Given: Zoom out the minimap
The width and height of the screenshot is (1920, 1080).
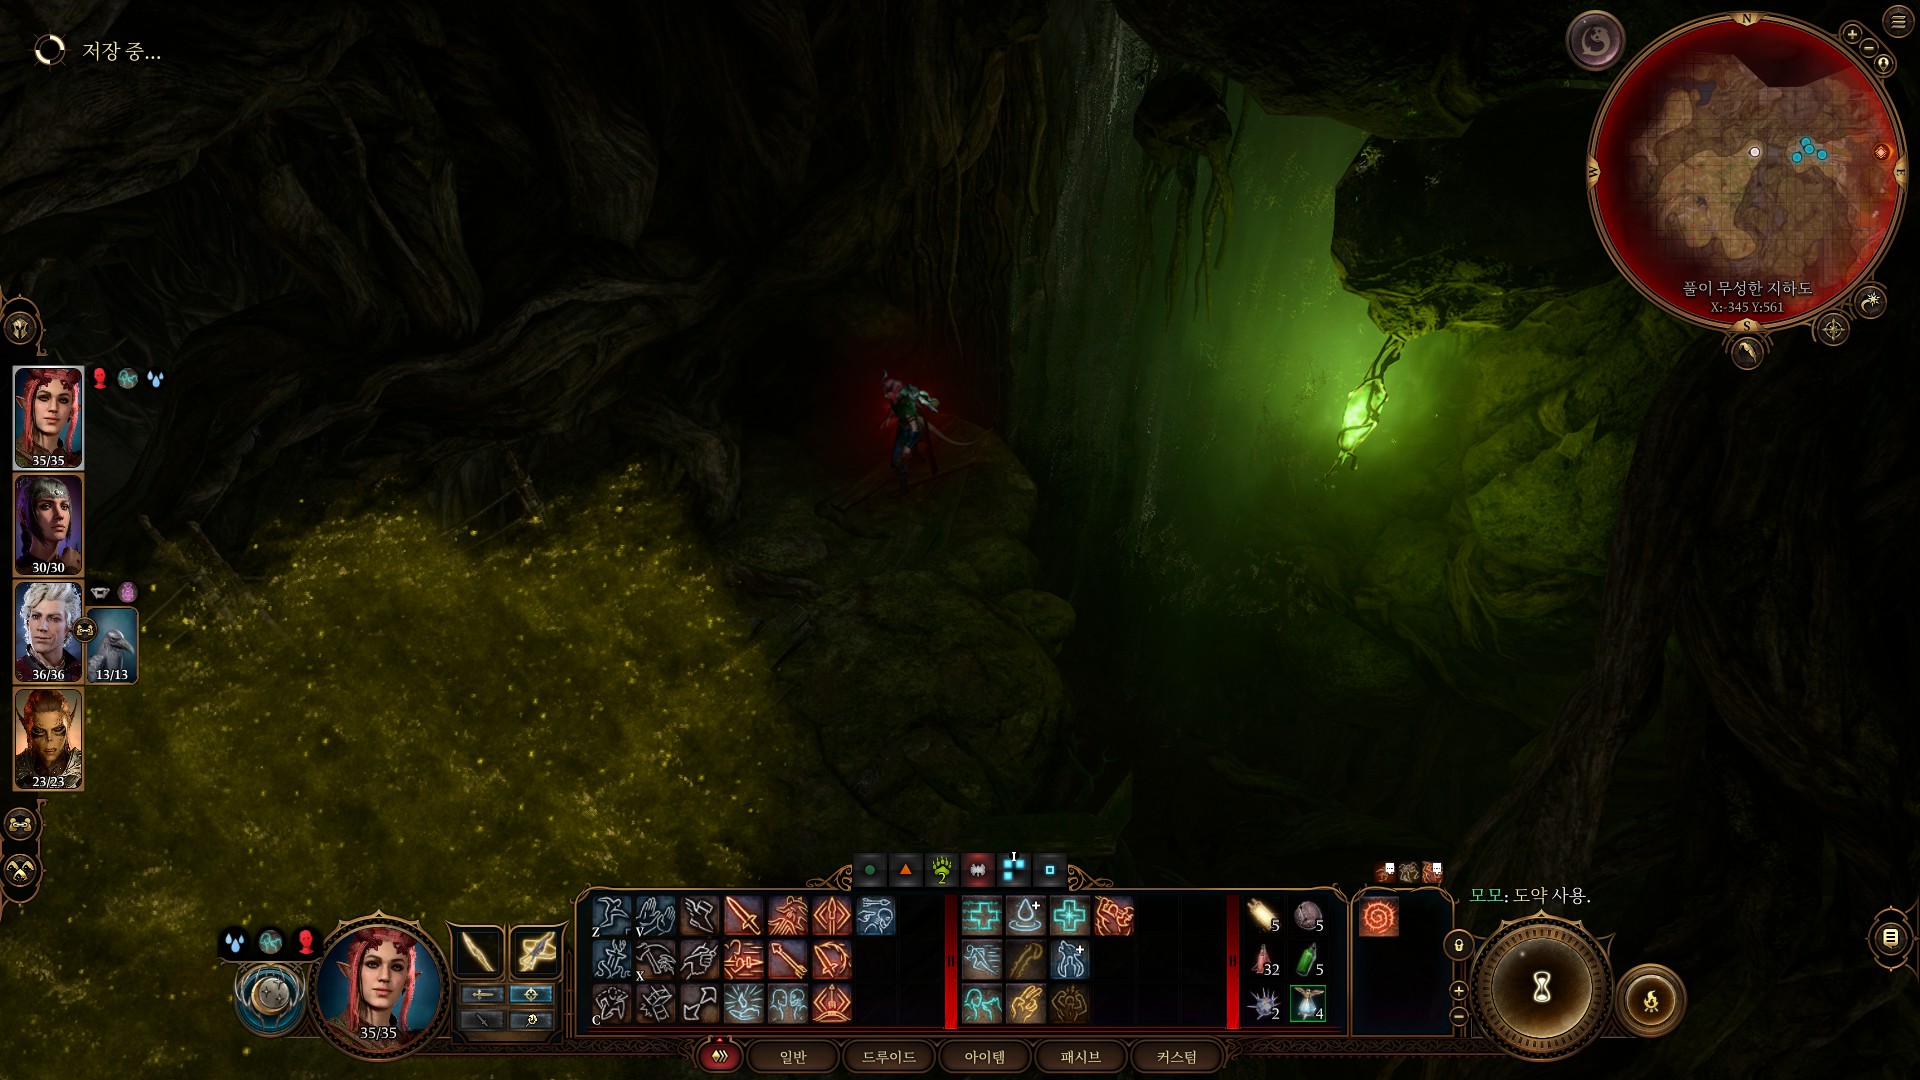Looking at the screenshot, I should tap(1869, 46).
